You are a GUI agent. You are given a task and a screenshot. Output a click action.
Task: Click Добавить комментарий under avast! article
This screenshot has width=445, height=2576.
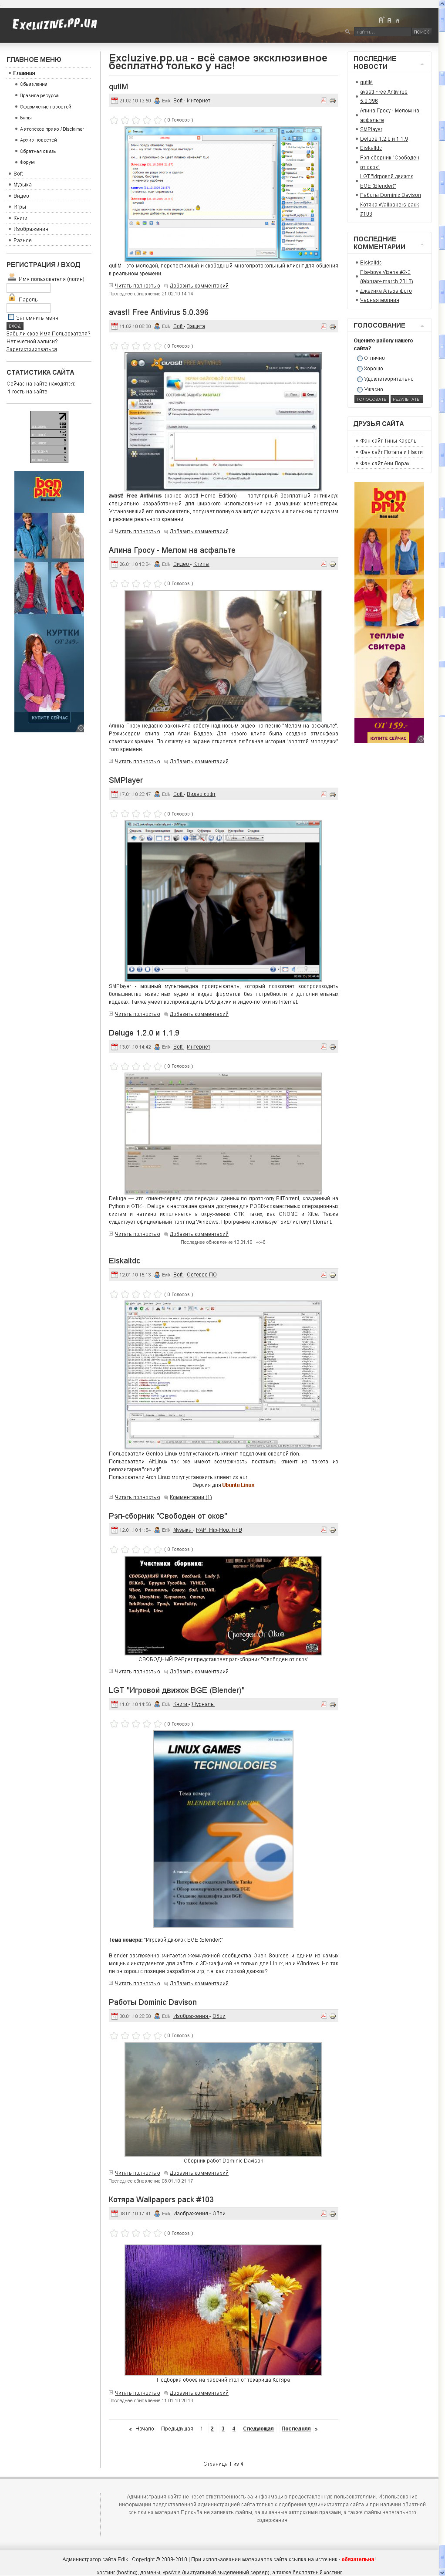[199, 532]
